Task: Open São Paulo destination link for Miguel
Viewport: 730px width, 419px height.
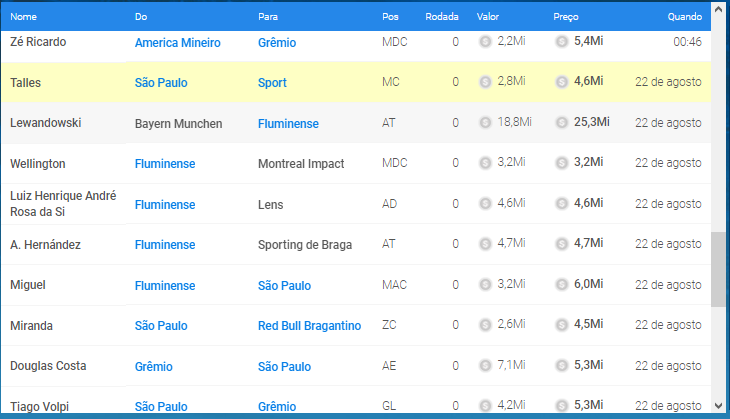Action: pyautogui.click(x=284, y=285)
